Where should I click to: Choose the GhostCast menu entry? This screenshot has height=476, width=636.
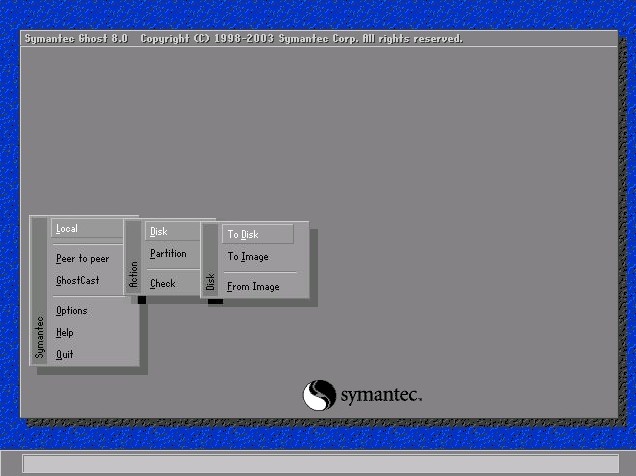click(x=78, y=280)
